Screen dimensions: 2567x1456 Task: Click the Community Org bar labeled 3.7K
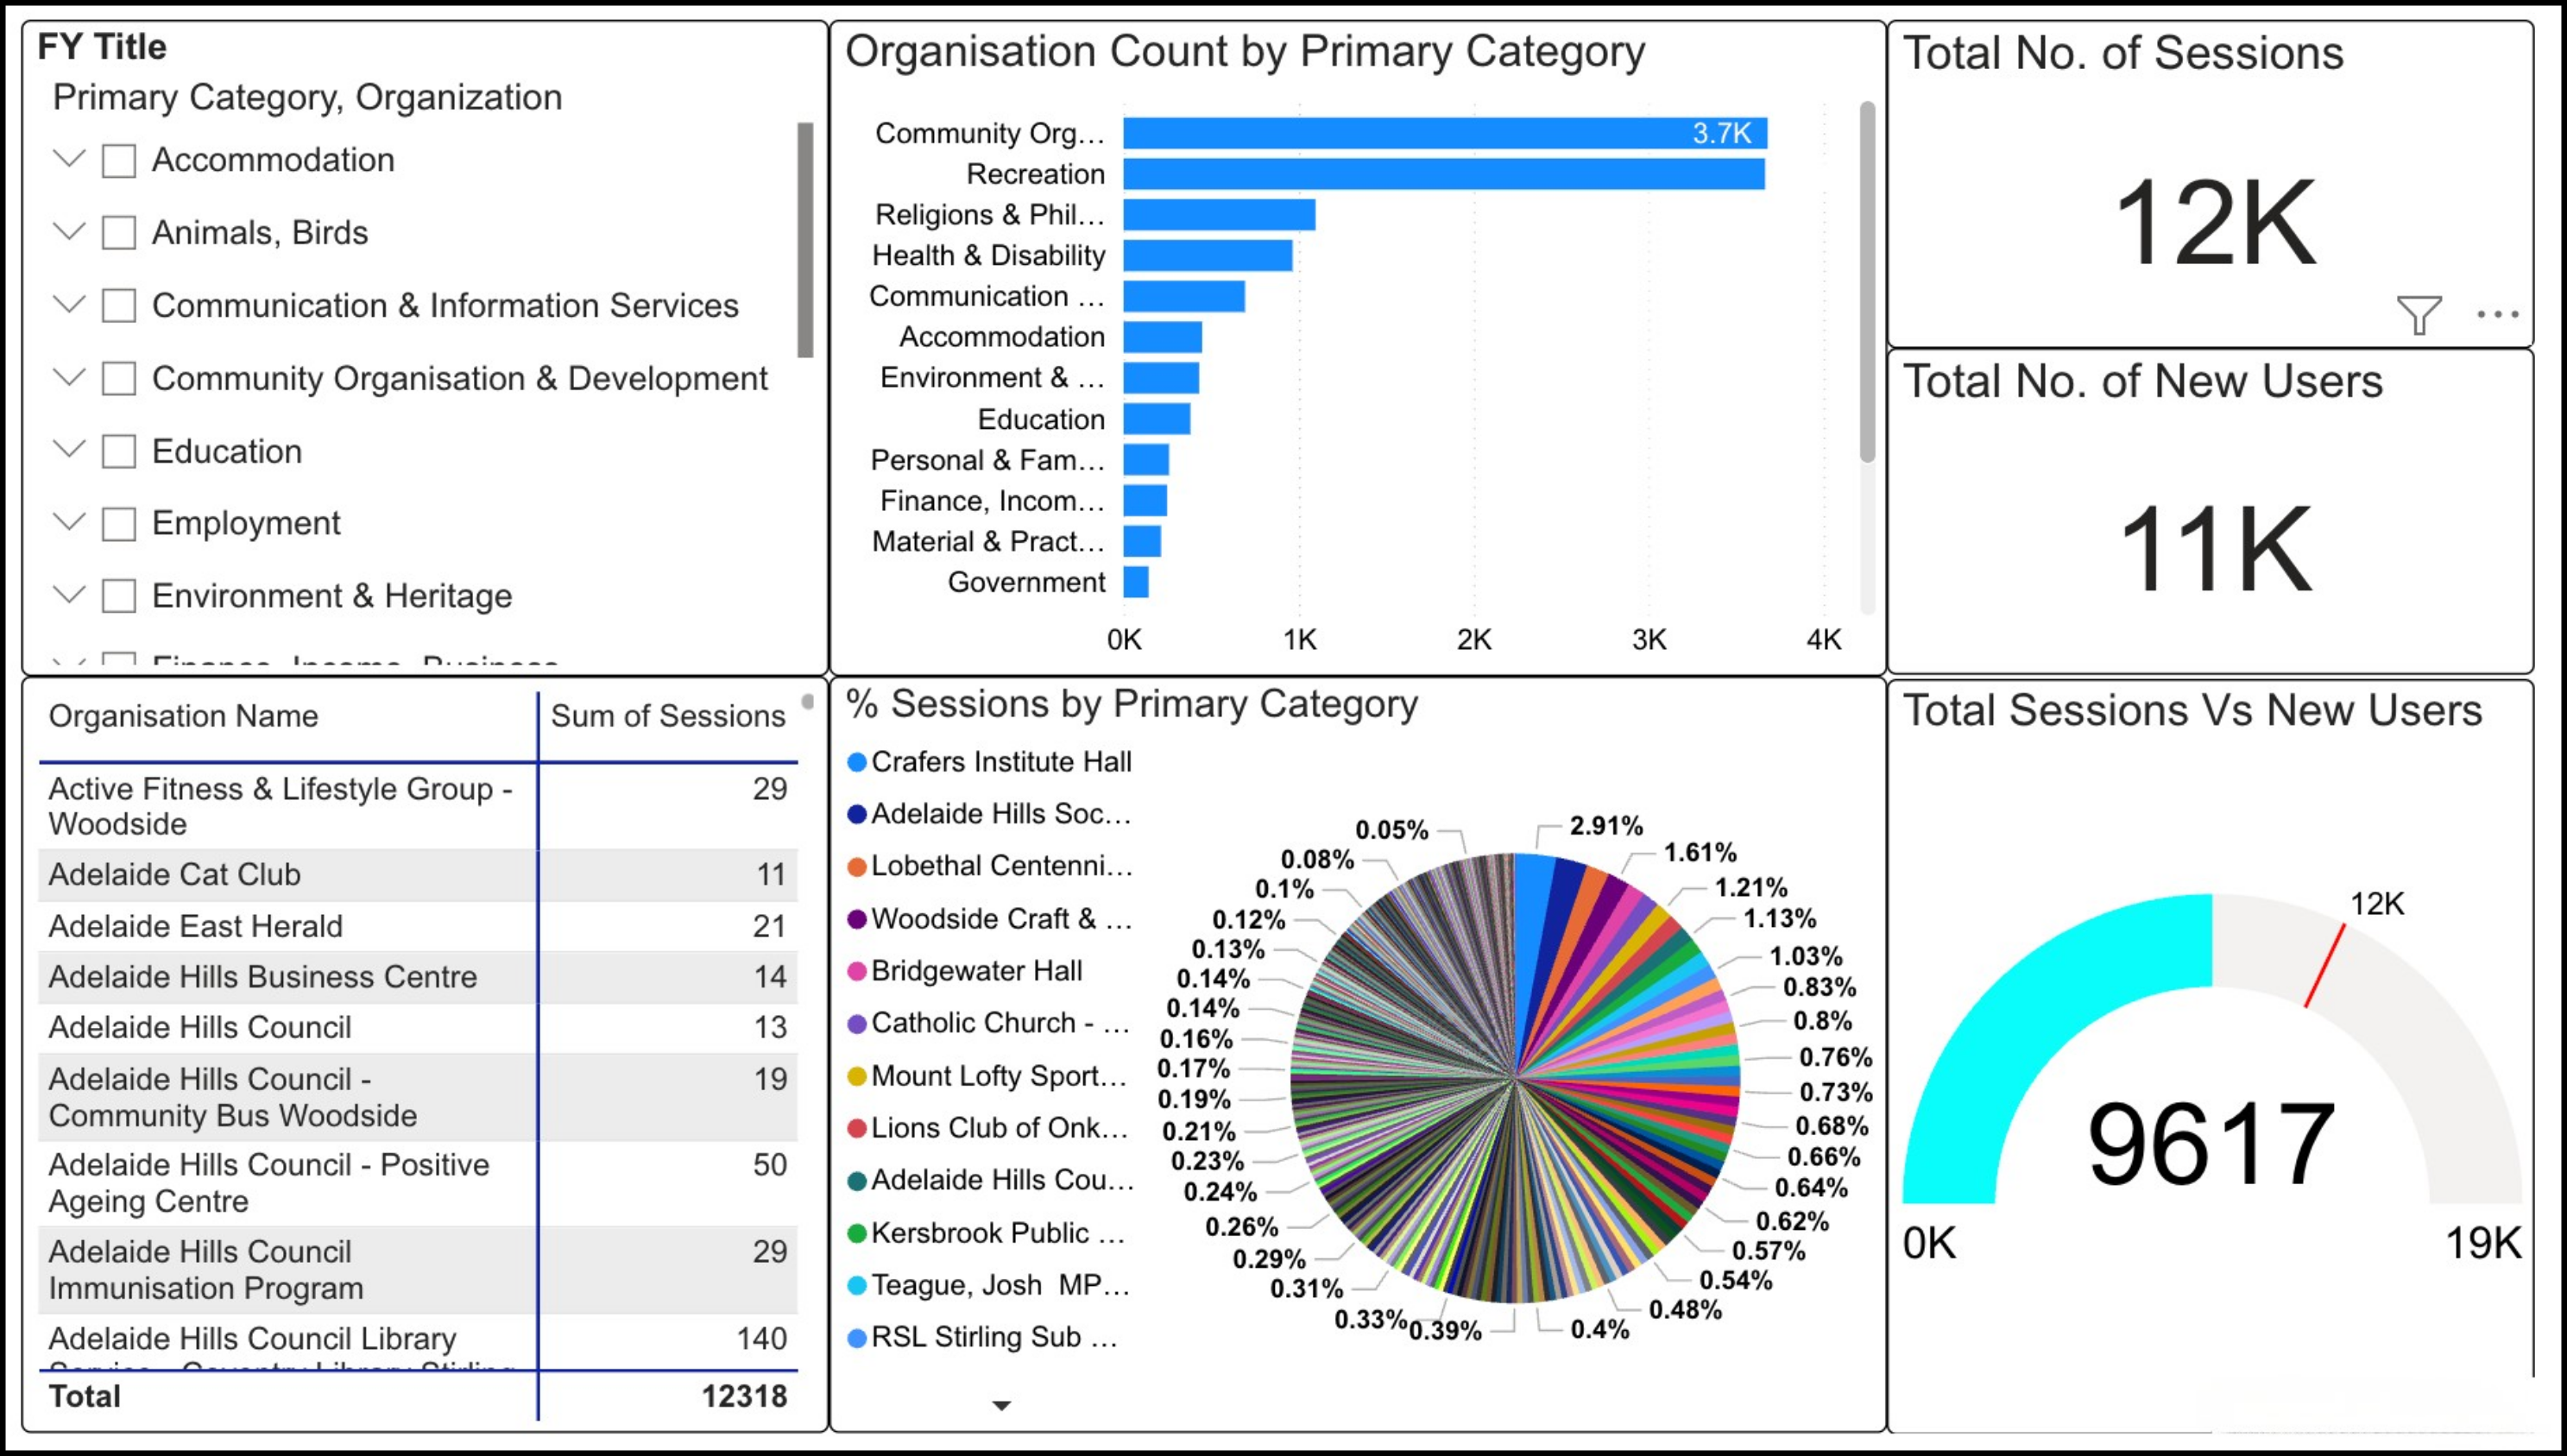point(1444,133)
